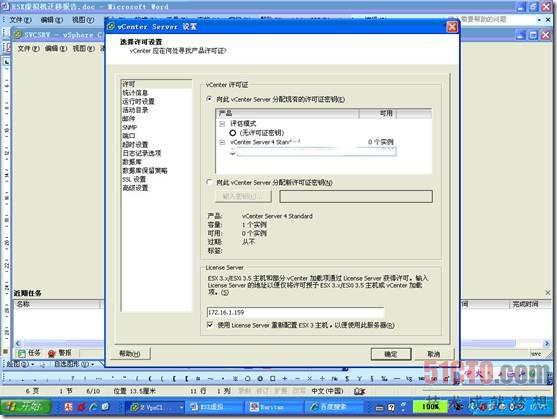Click the vCenter Server settings dialog title icon
The image size is (557, 419).
[x=112, y=27]
